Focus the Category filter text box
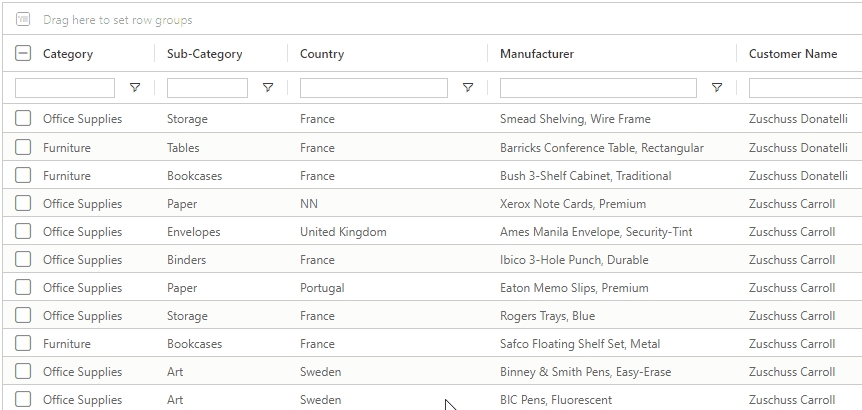Image resolution: width=862 pixels, height=410 pixels. [x=65, y=88]
